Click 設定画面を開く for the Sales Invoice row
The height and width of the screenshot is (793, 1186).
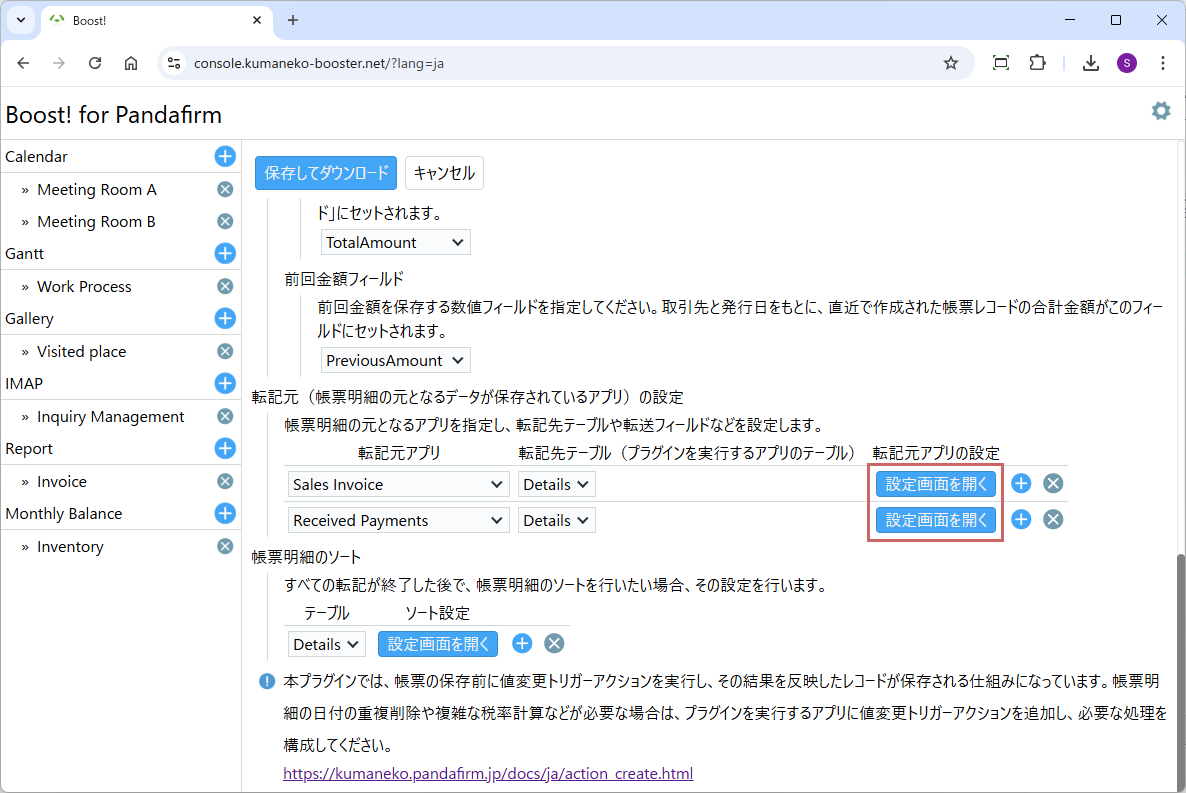point(936,484)
